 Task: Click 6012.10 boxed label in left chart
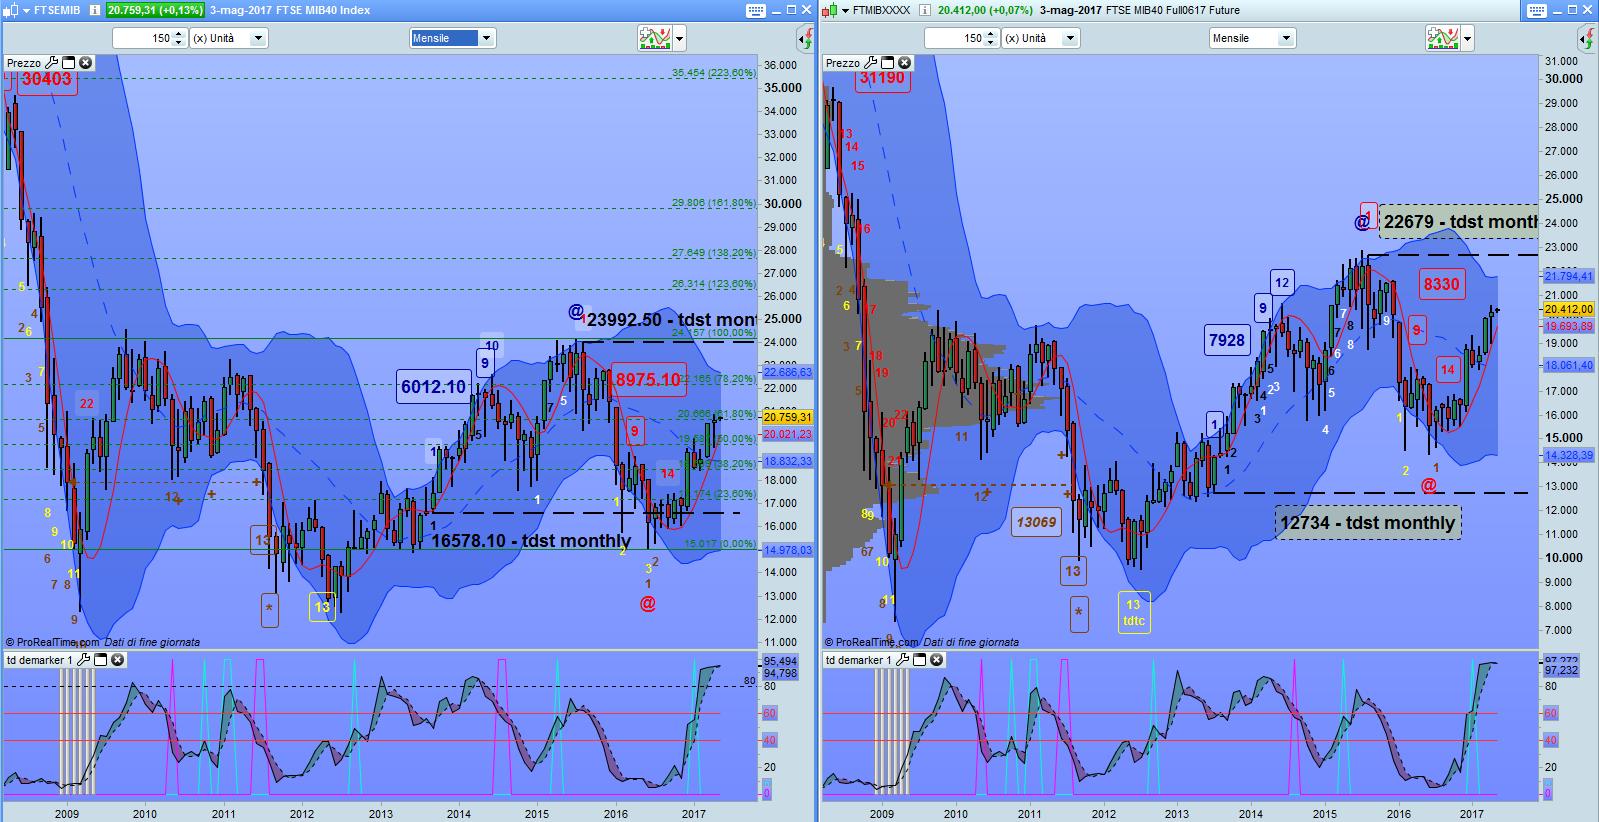click(434, 386)
